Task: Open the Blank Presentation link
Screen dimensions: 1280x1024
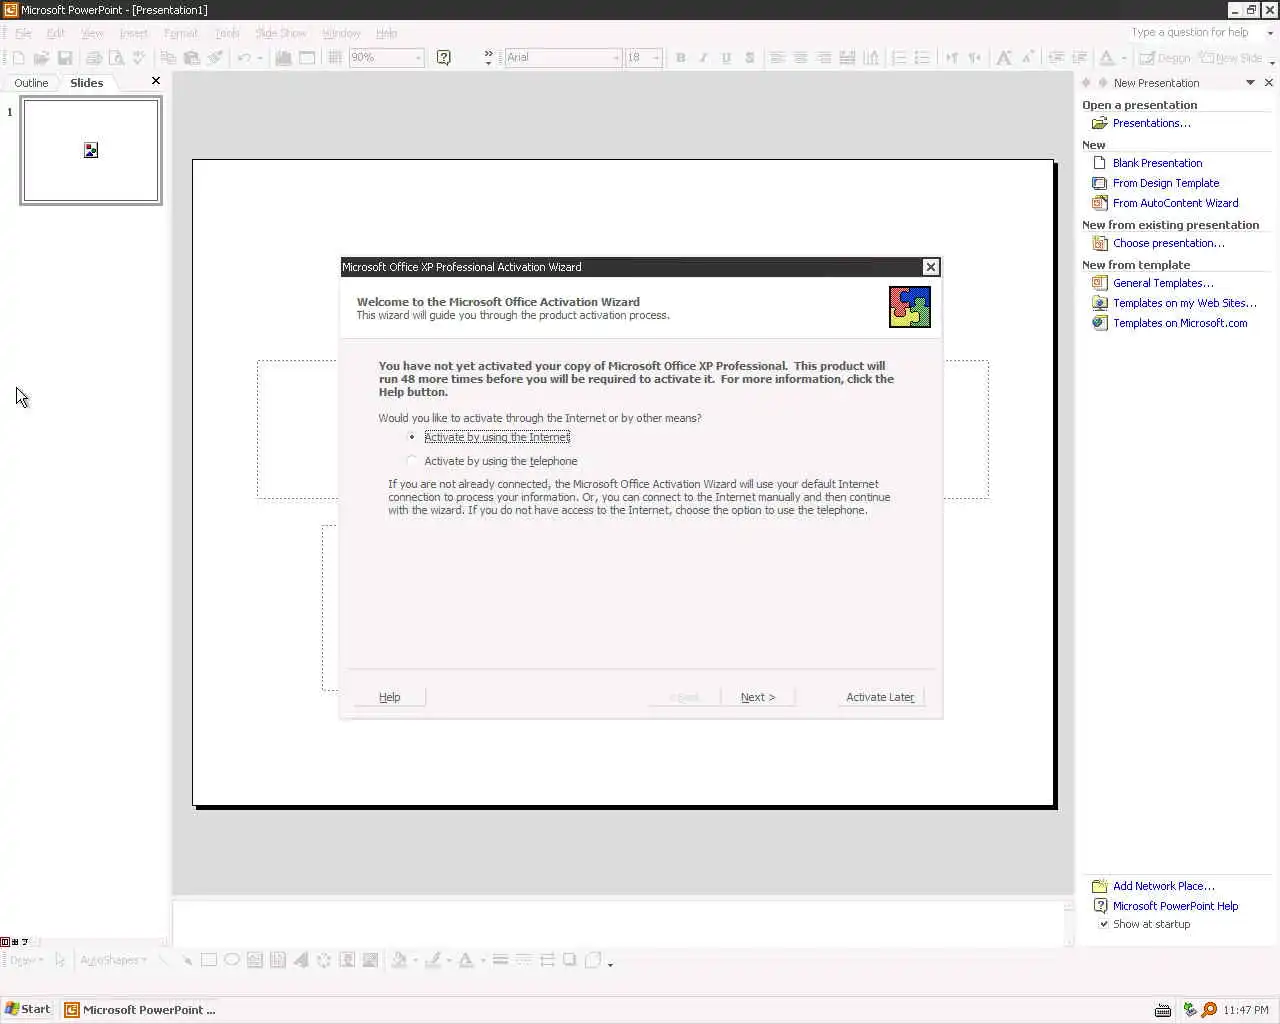Action: pos(1157,163)
